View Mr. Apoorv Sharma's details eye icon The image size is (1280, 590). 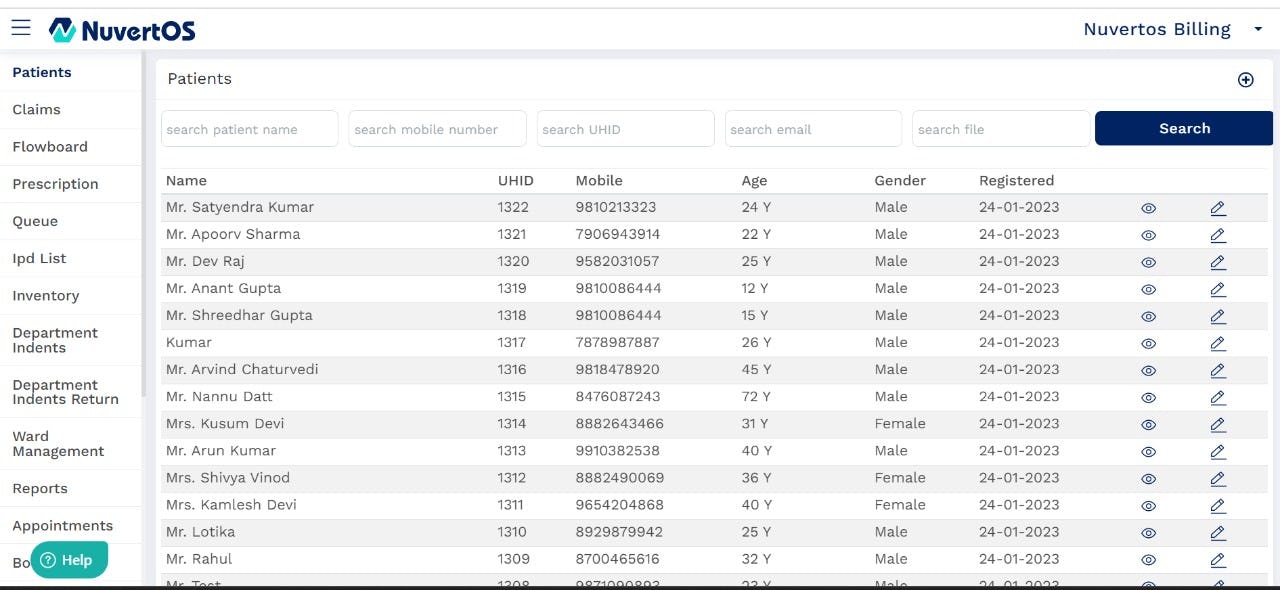click(1149, 235)
